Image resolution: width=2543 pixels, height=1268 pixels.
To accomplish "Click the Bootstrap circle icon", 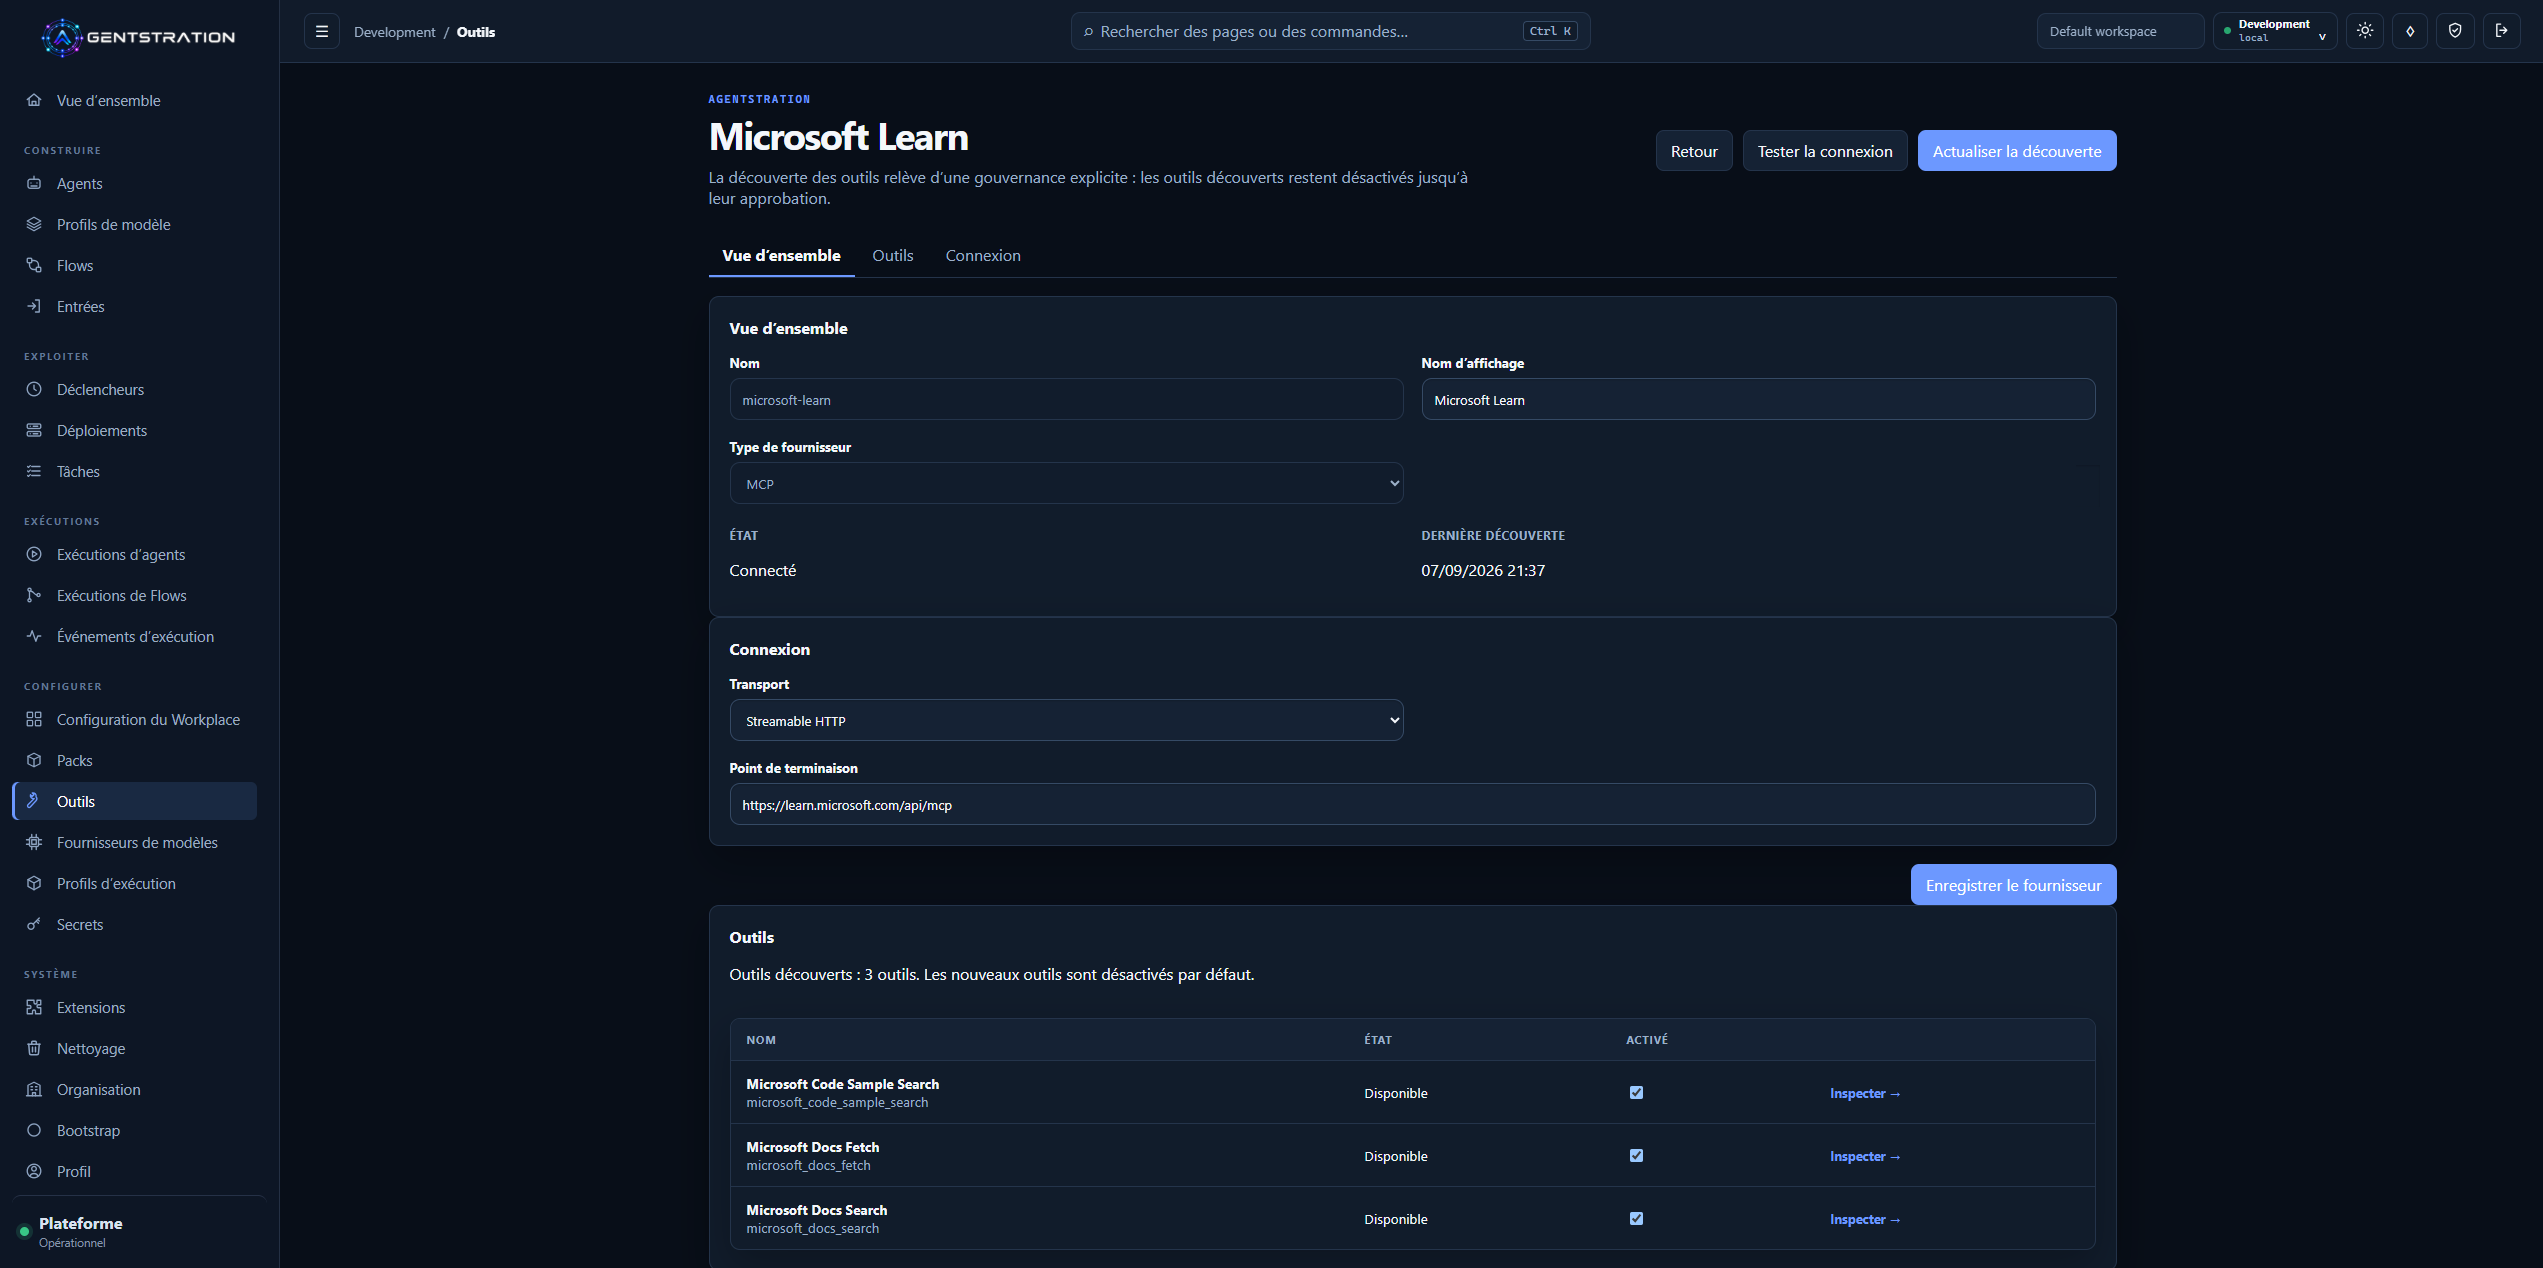I will click(34, 1130).
